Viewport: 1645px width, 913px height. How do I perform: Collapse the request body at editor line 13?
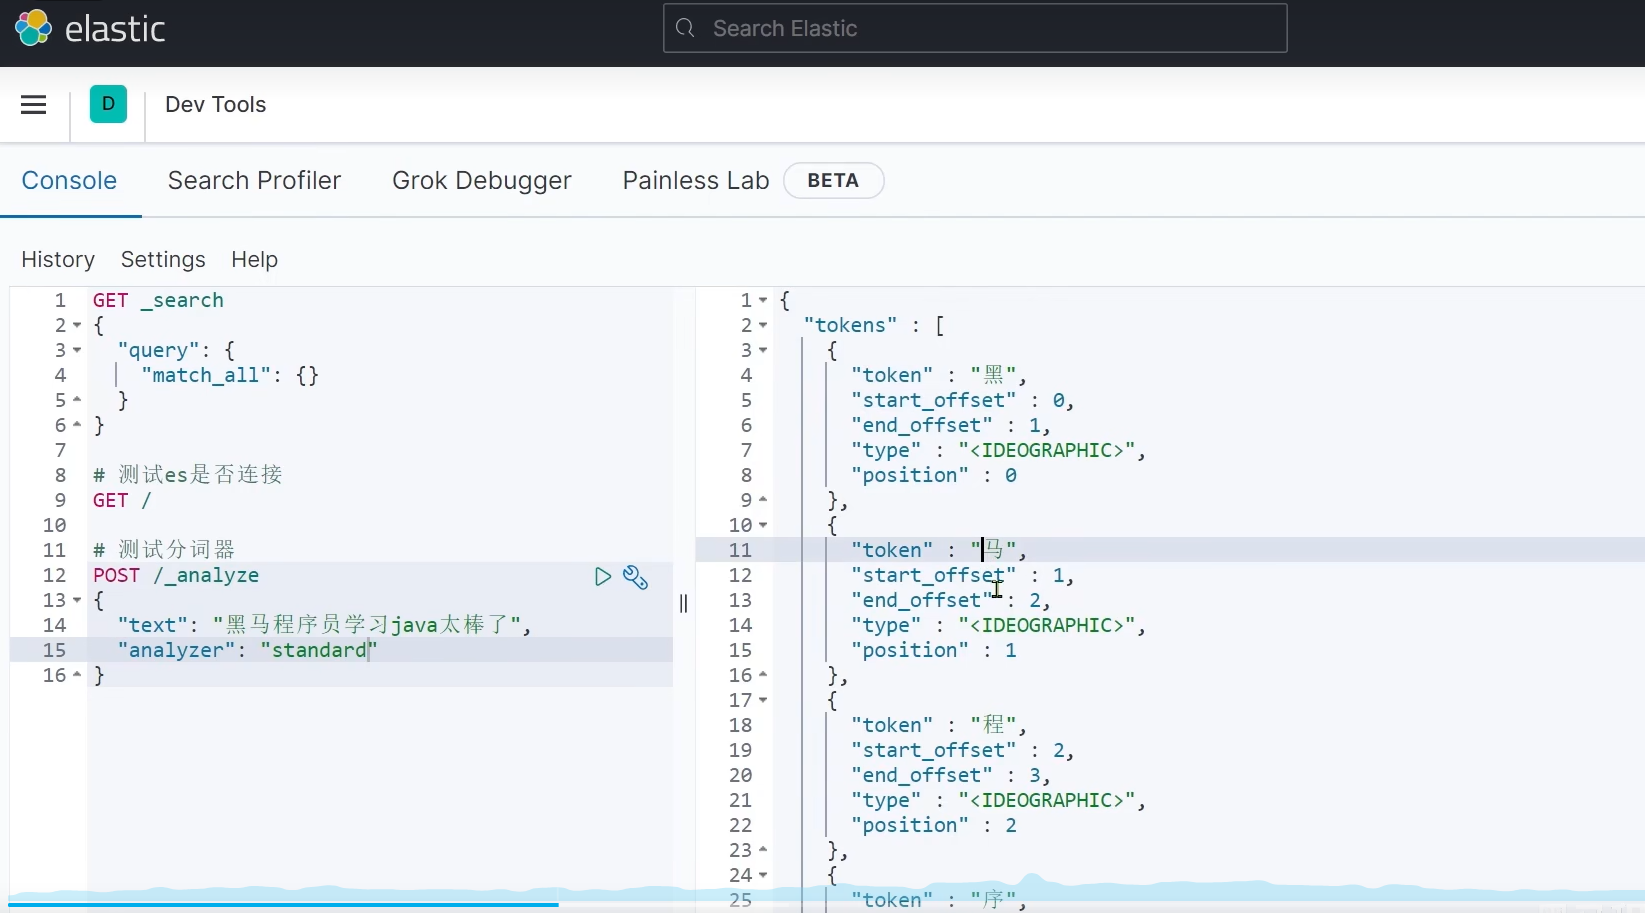[77, 601]
